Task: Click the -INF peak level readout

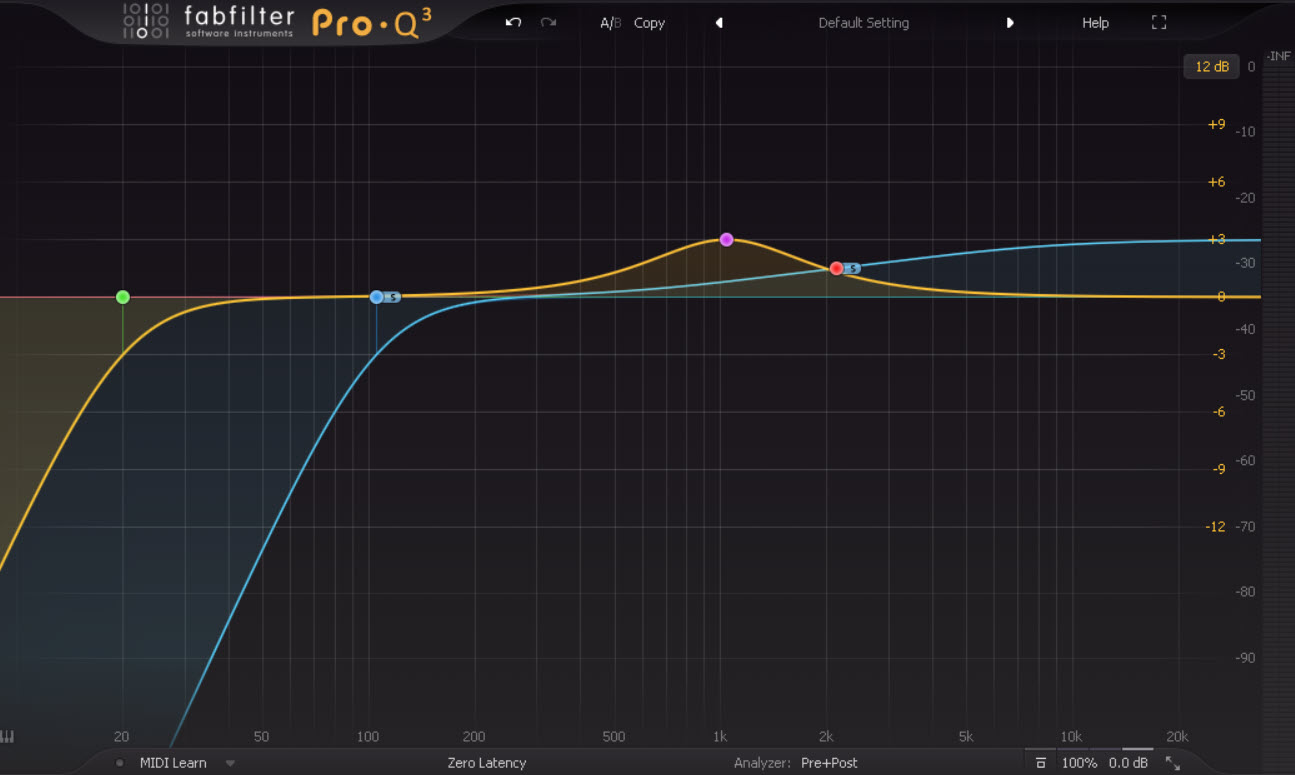Action: coord(1278,56)
